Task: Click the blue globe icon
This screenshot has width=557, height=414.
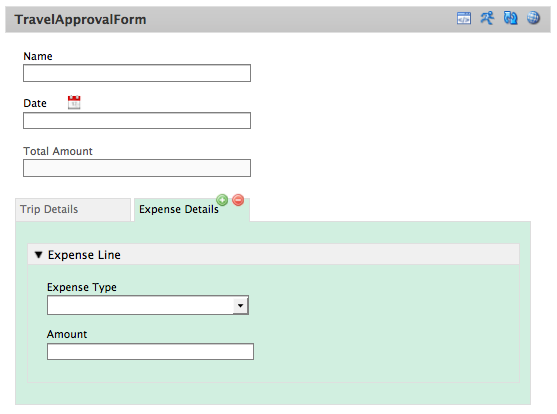Action: tap(533, 18)
